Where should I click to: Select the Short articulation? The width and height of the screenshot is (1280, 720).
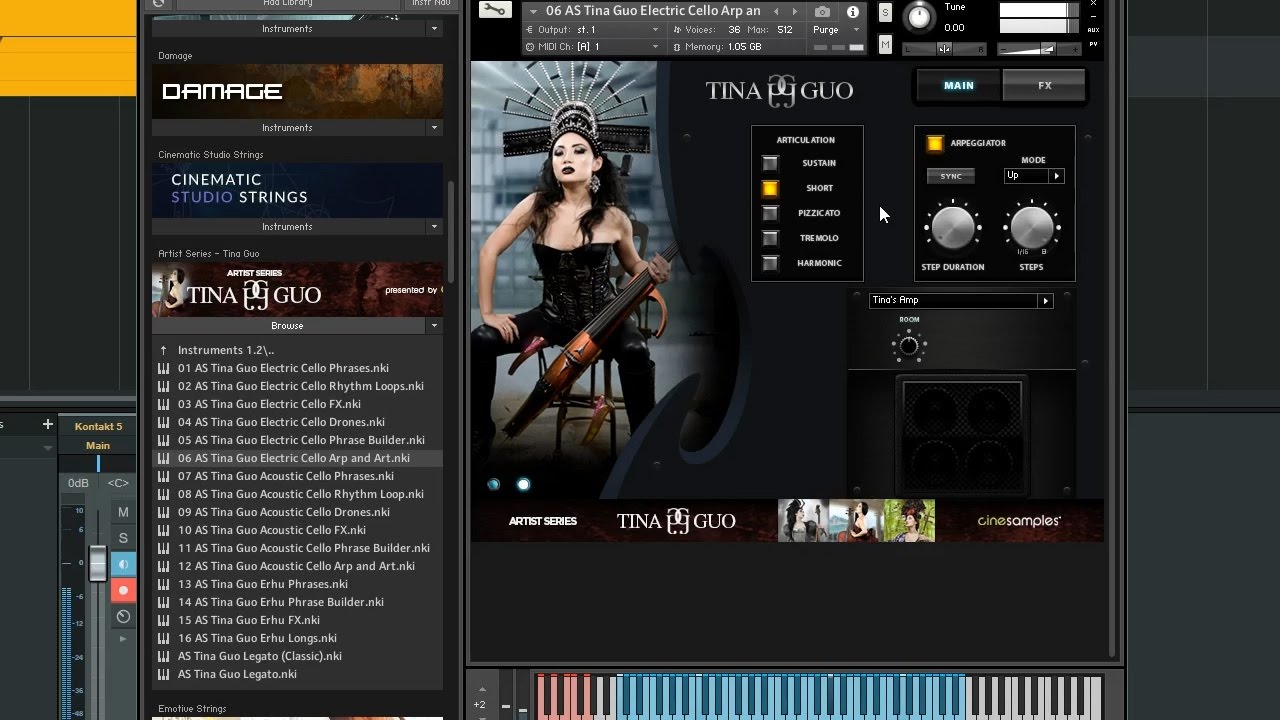770,188
